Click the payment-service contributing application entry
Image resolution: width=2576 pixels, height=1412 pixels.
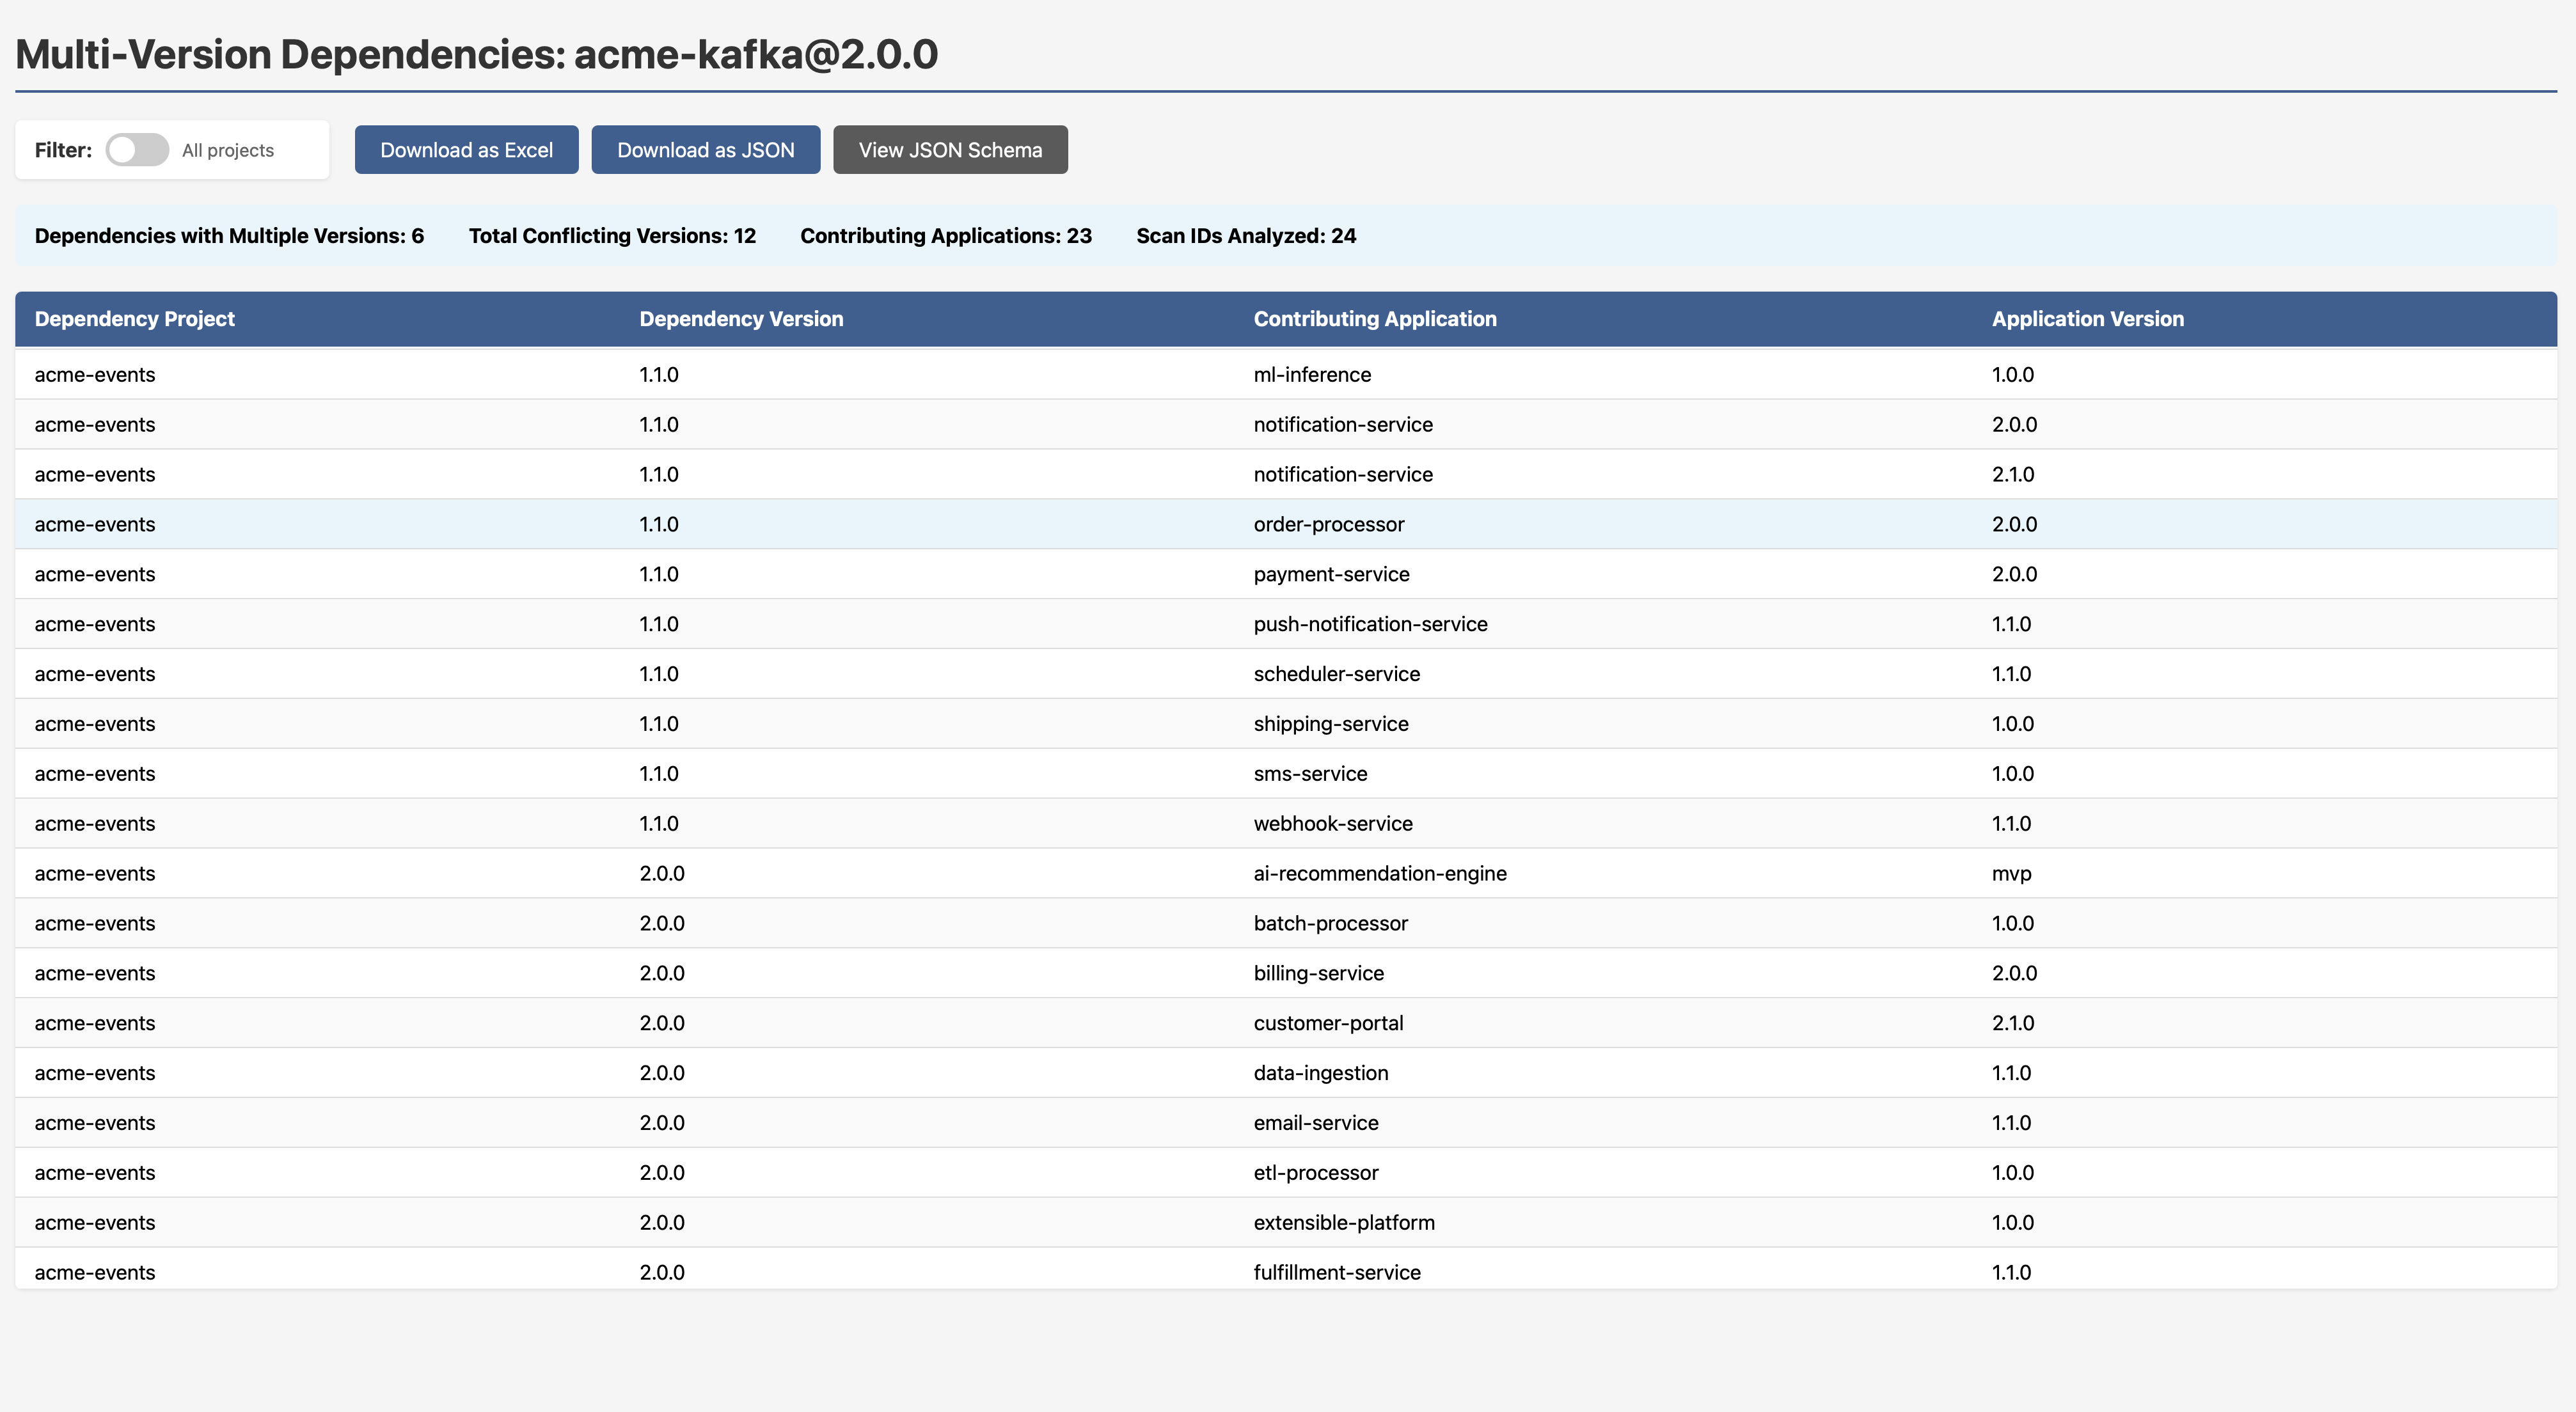point(1331,573)
